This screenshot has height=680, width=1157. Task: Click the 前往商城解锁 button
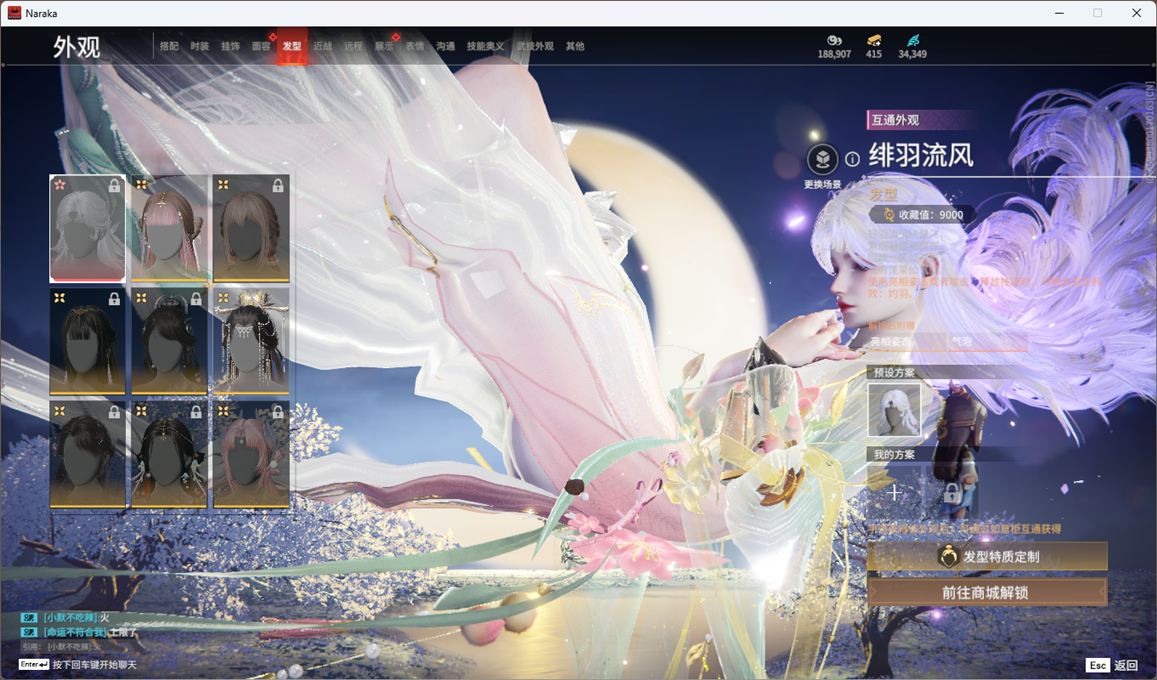click(987, 592)
